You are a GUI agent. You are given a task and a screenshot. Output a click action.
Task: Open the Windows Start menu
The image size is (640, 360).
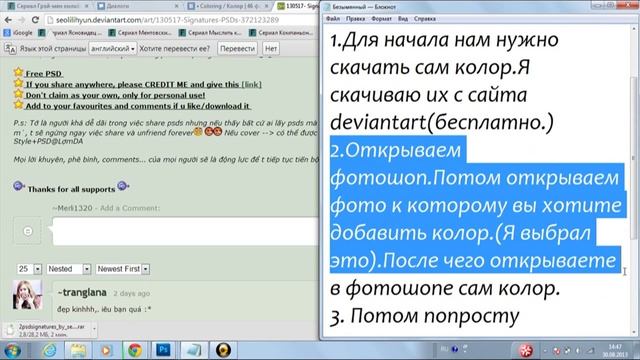12,351
